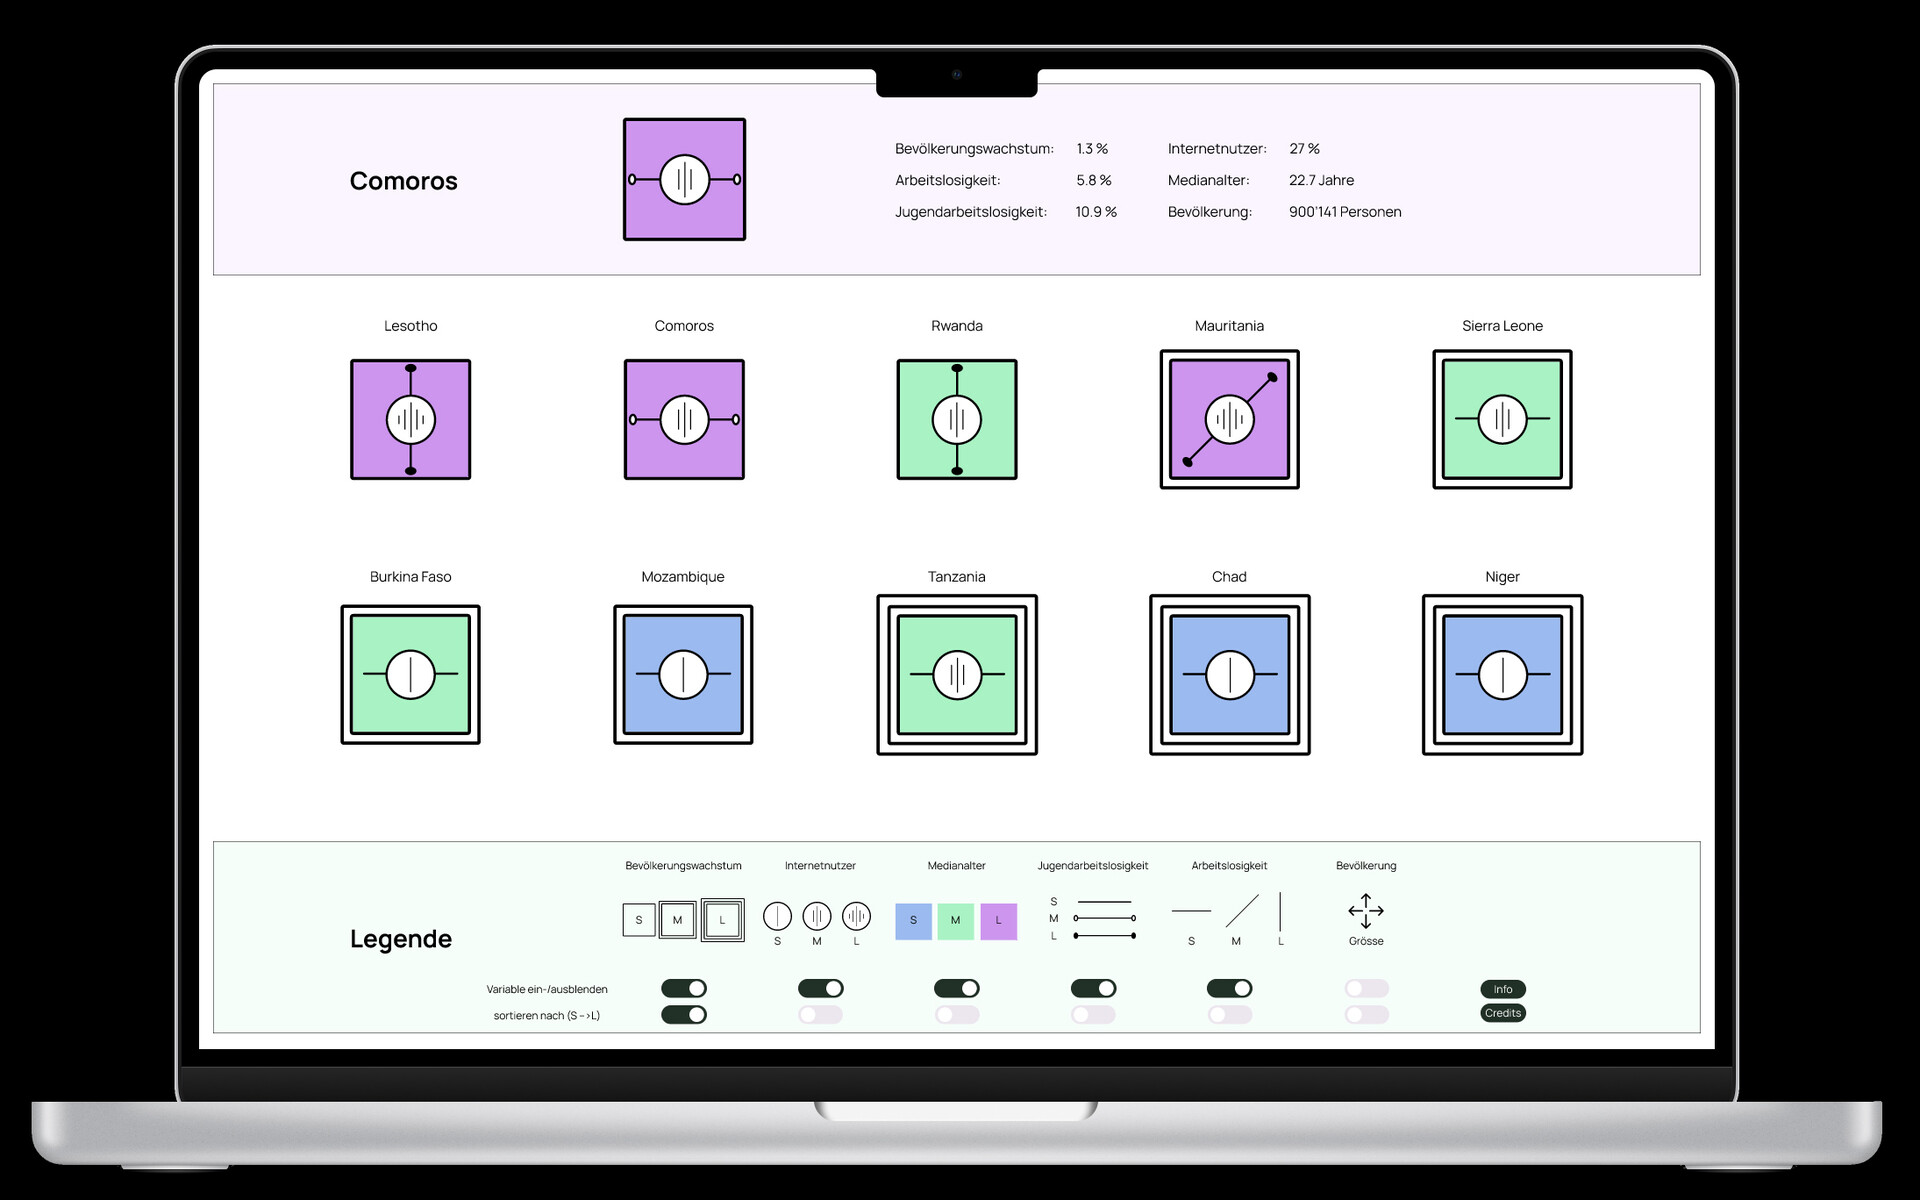Hide the Jugendarbeitslosigkeit variable
1920x1200 pixels.
click(1094, 988)
